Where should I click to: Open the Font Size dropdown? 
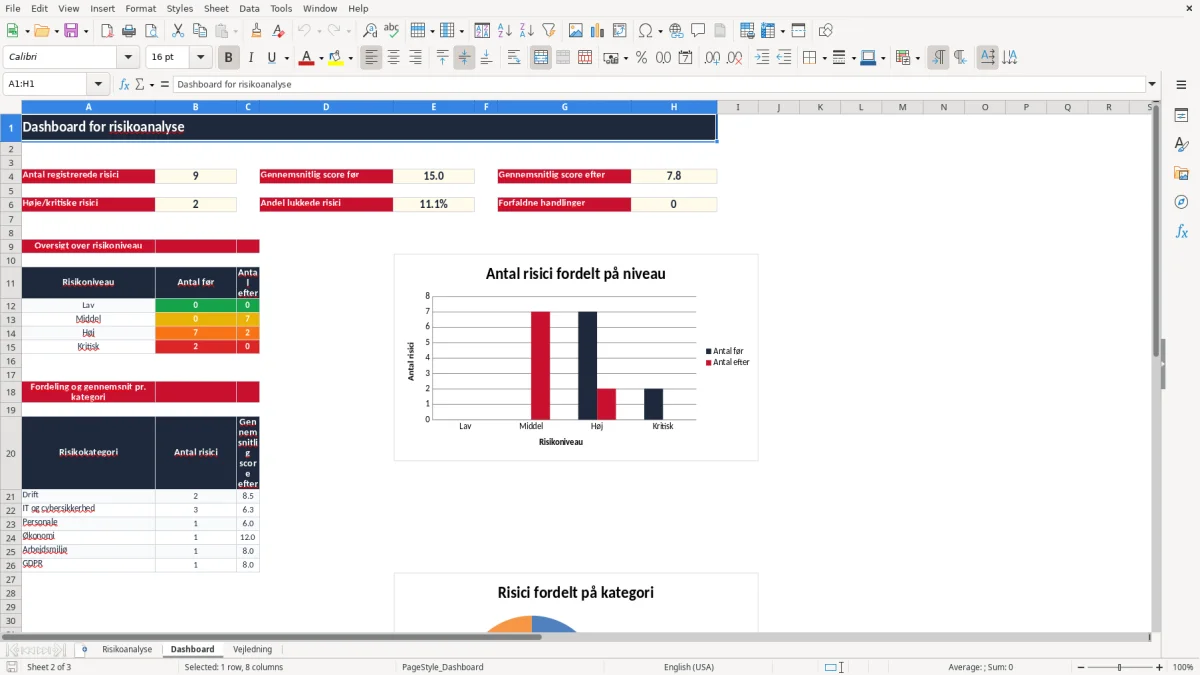pyautogui.click(x=201, y=58)
